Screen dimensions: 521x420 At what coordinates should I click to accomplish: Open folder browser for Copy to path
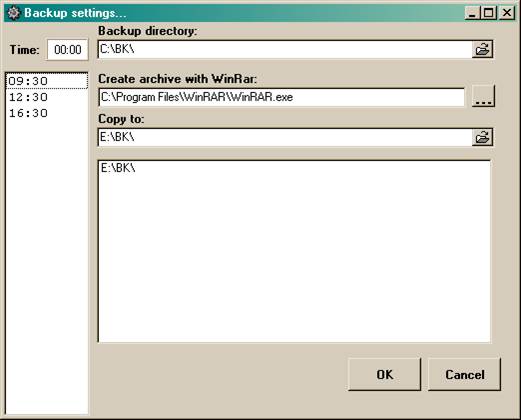pos(482,137)
